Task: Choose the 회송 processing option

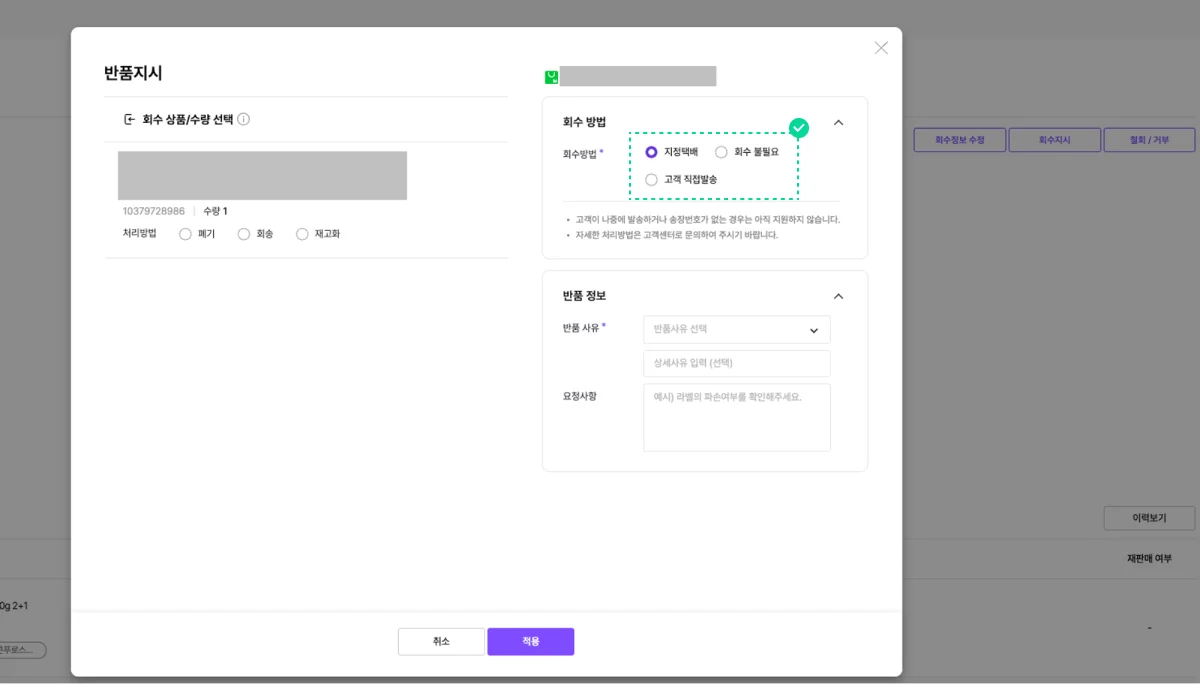Action: click(x=243, y=234)
